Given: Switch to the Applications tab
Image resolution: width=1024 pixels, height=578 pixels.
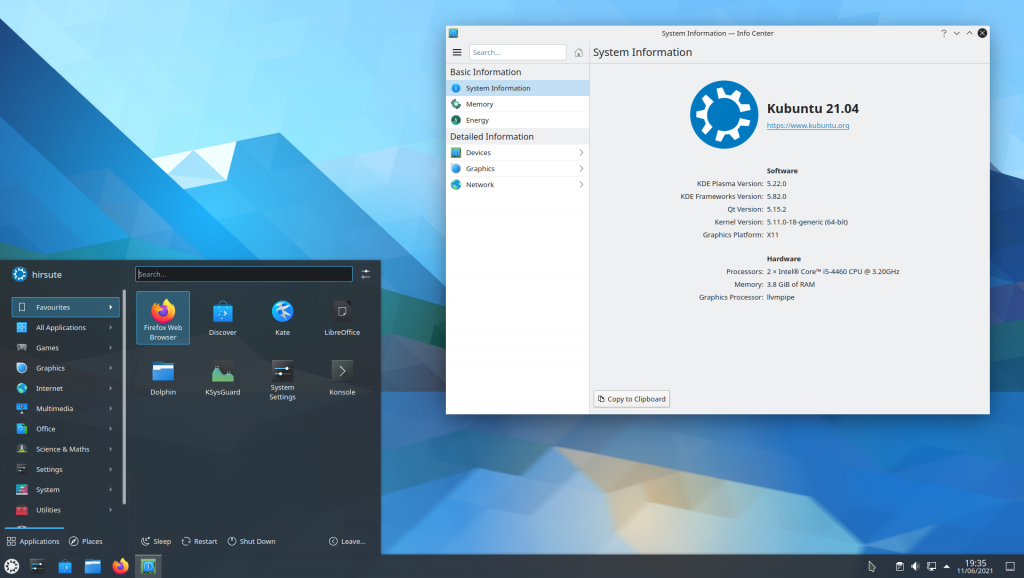Looking at the screenshot, I should click(33, 541).
